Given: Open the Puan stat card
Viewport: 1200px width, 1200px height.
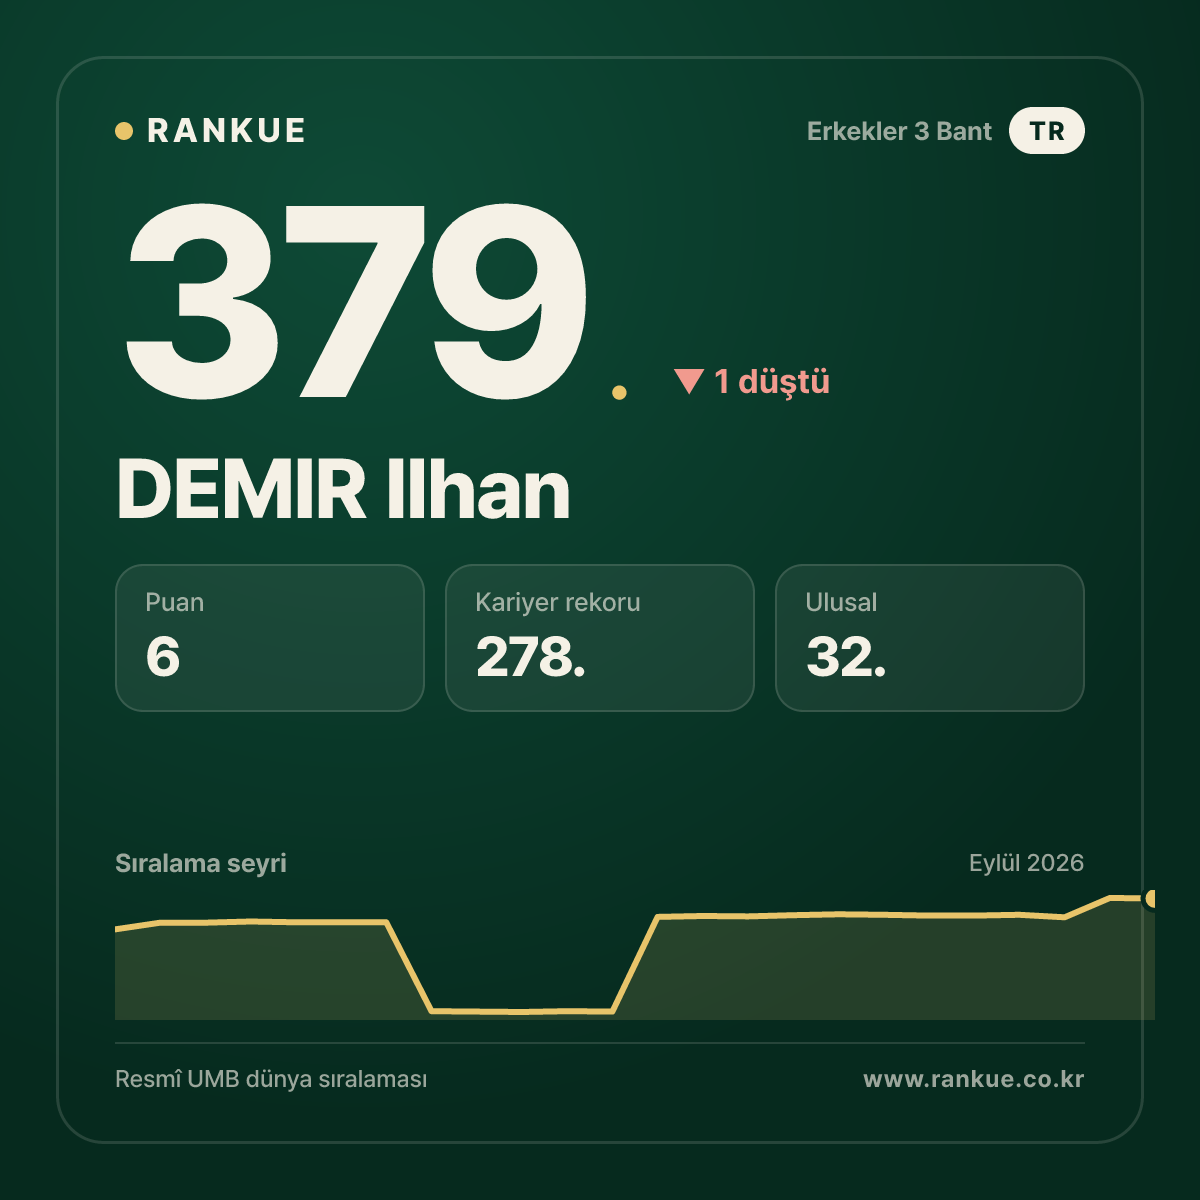Looking at the screenshot, I should coord(270,638).
